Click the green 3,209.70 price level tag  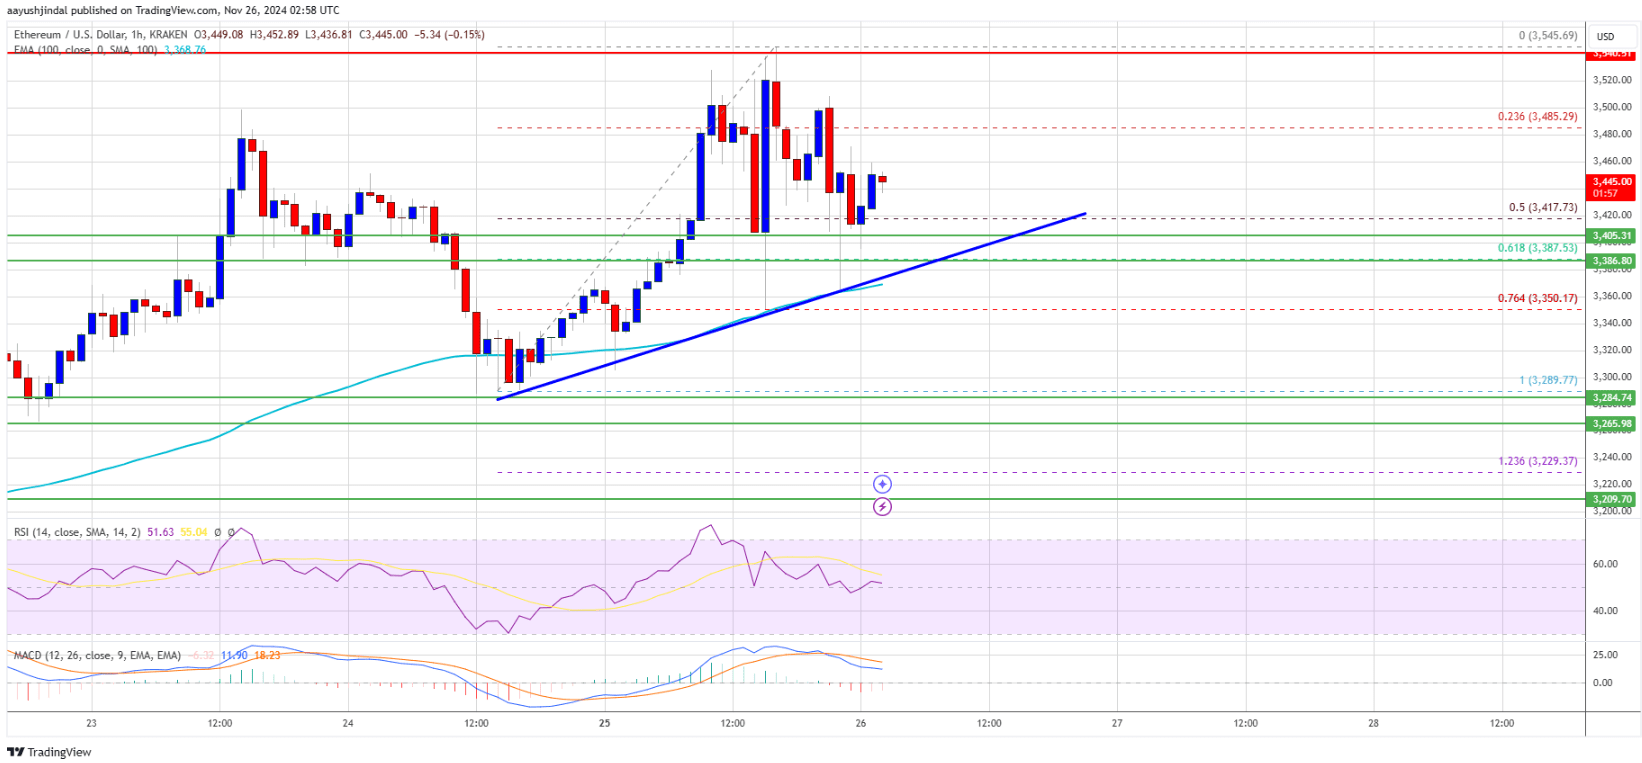pos(1612,499)
